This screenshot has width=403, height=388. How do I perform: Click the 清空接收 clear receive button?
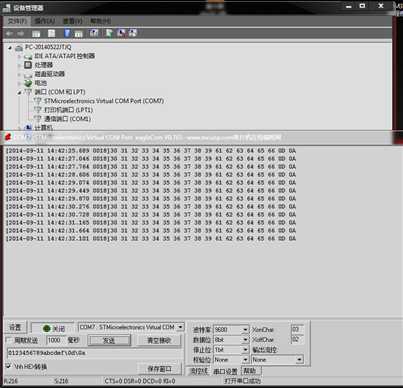pos(159,340)
